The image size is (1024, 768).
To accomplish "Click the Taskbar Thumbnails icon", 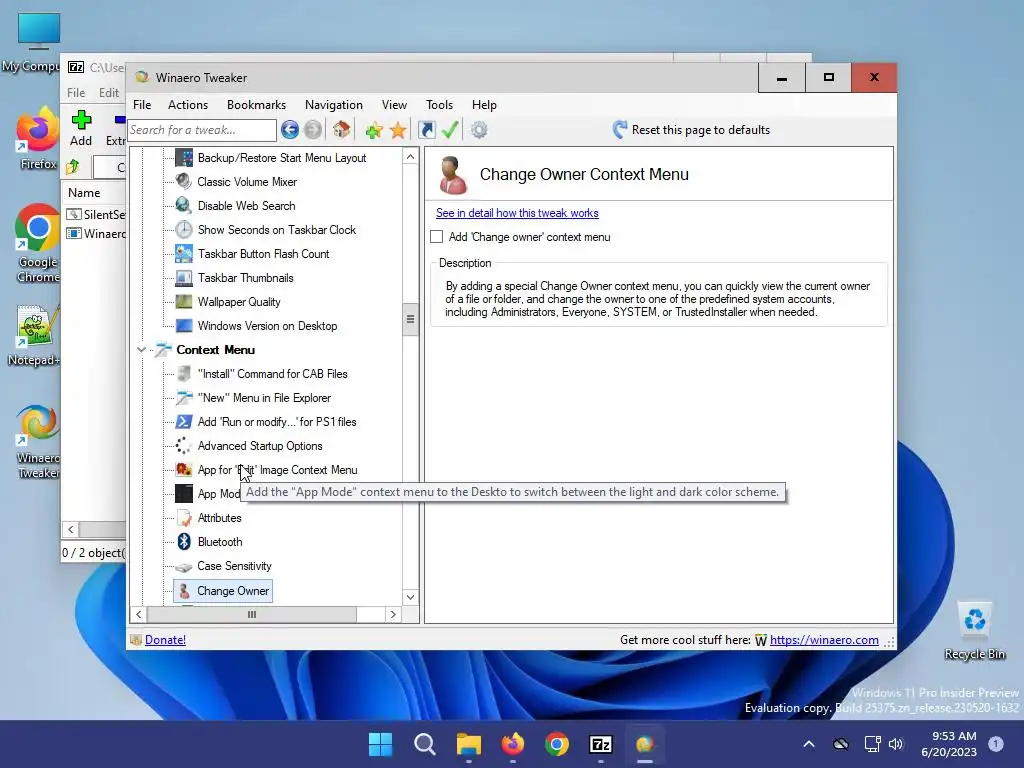I will (x=184, y=278).
